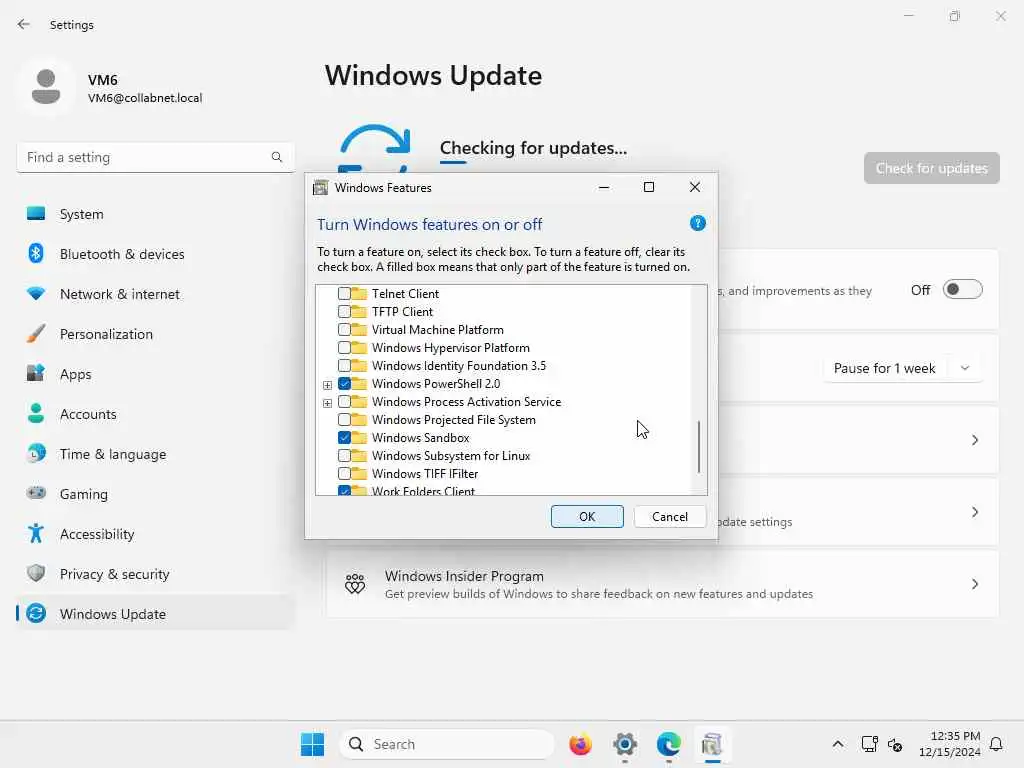1024x768 pixels.
Task: Uncheck Windows PowerShell 2.0 checkbox
Action: coord(344,383)
